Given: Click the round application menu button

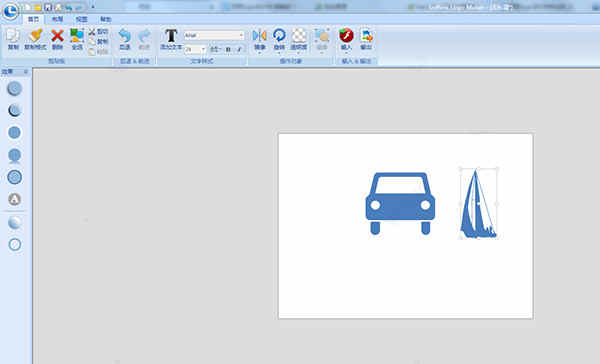Looking at the screenshot, I should click(x=10, y=11).
